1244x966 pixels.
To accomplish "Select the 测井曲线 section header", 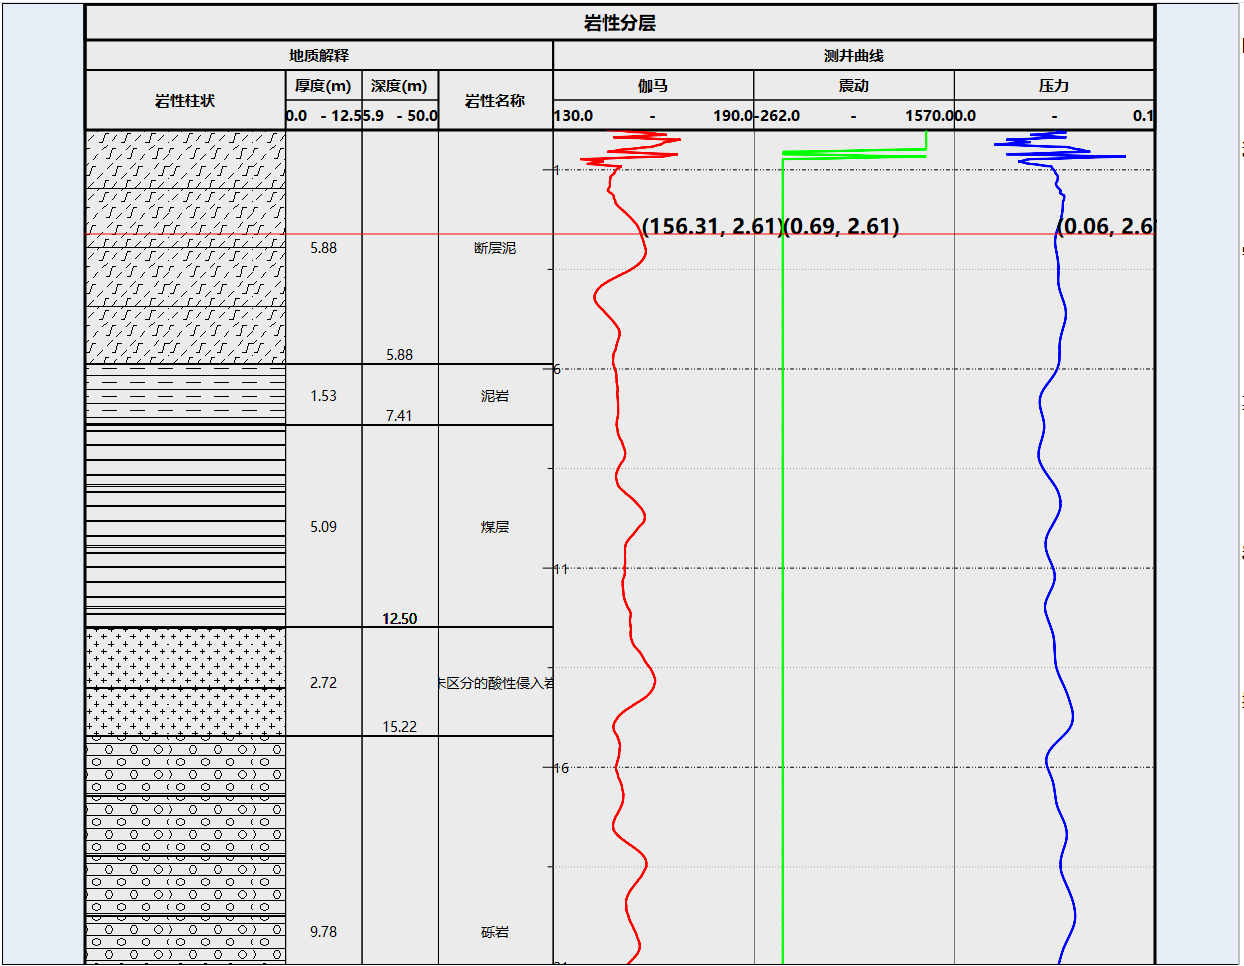I will pyautogui.click(x=854, y=56).
